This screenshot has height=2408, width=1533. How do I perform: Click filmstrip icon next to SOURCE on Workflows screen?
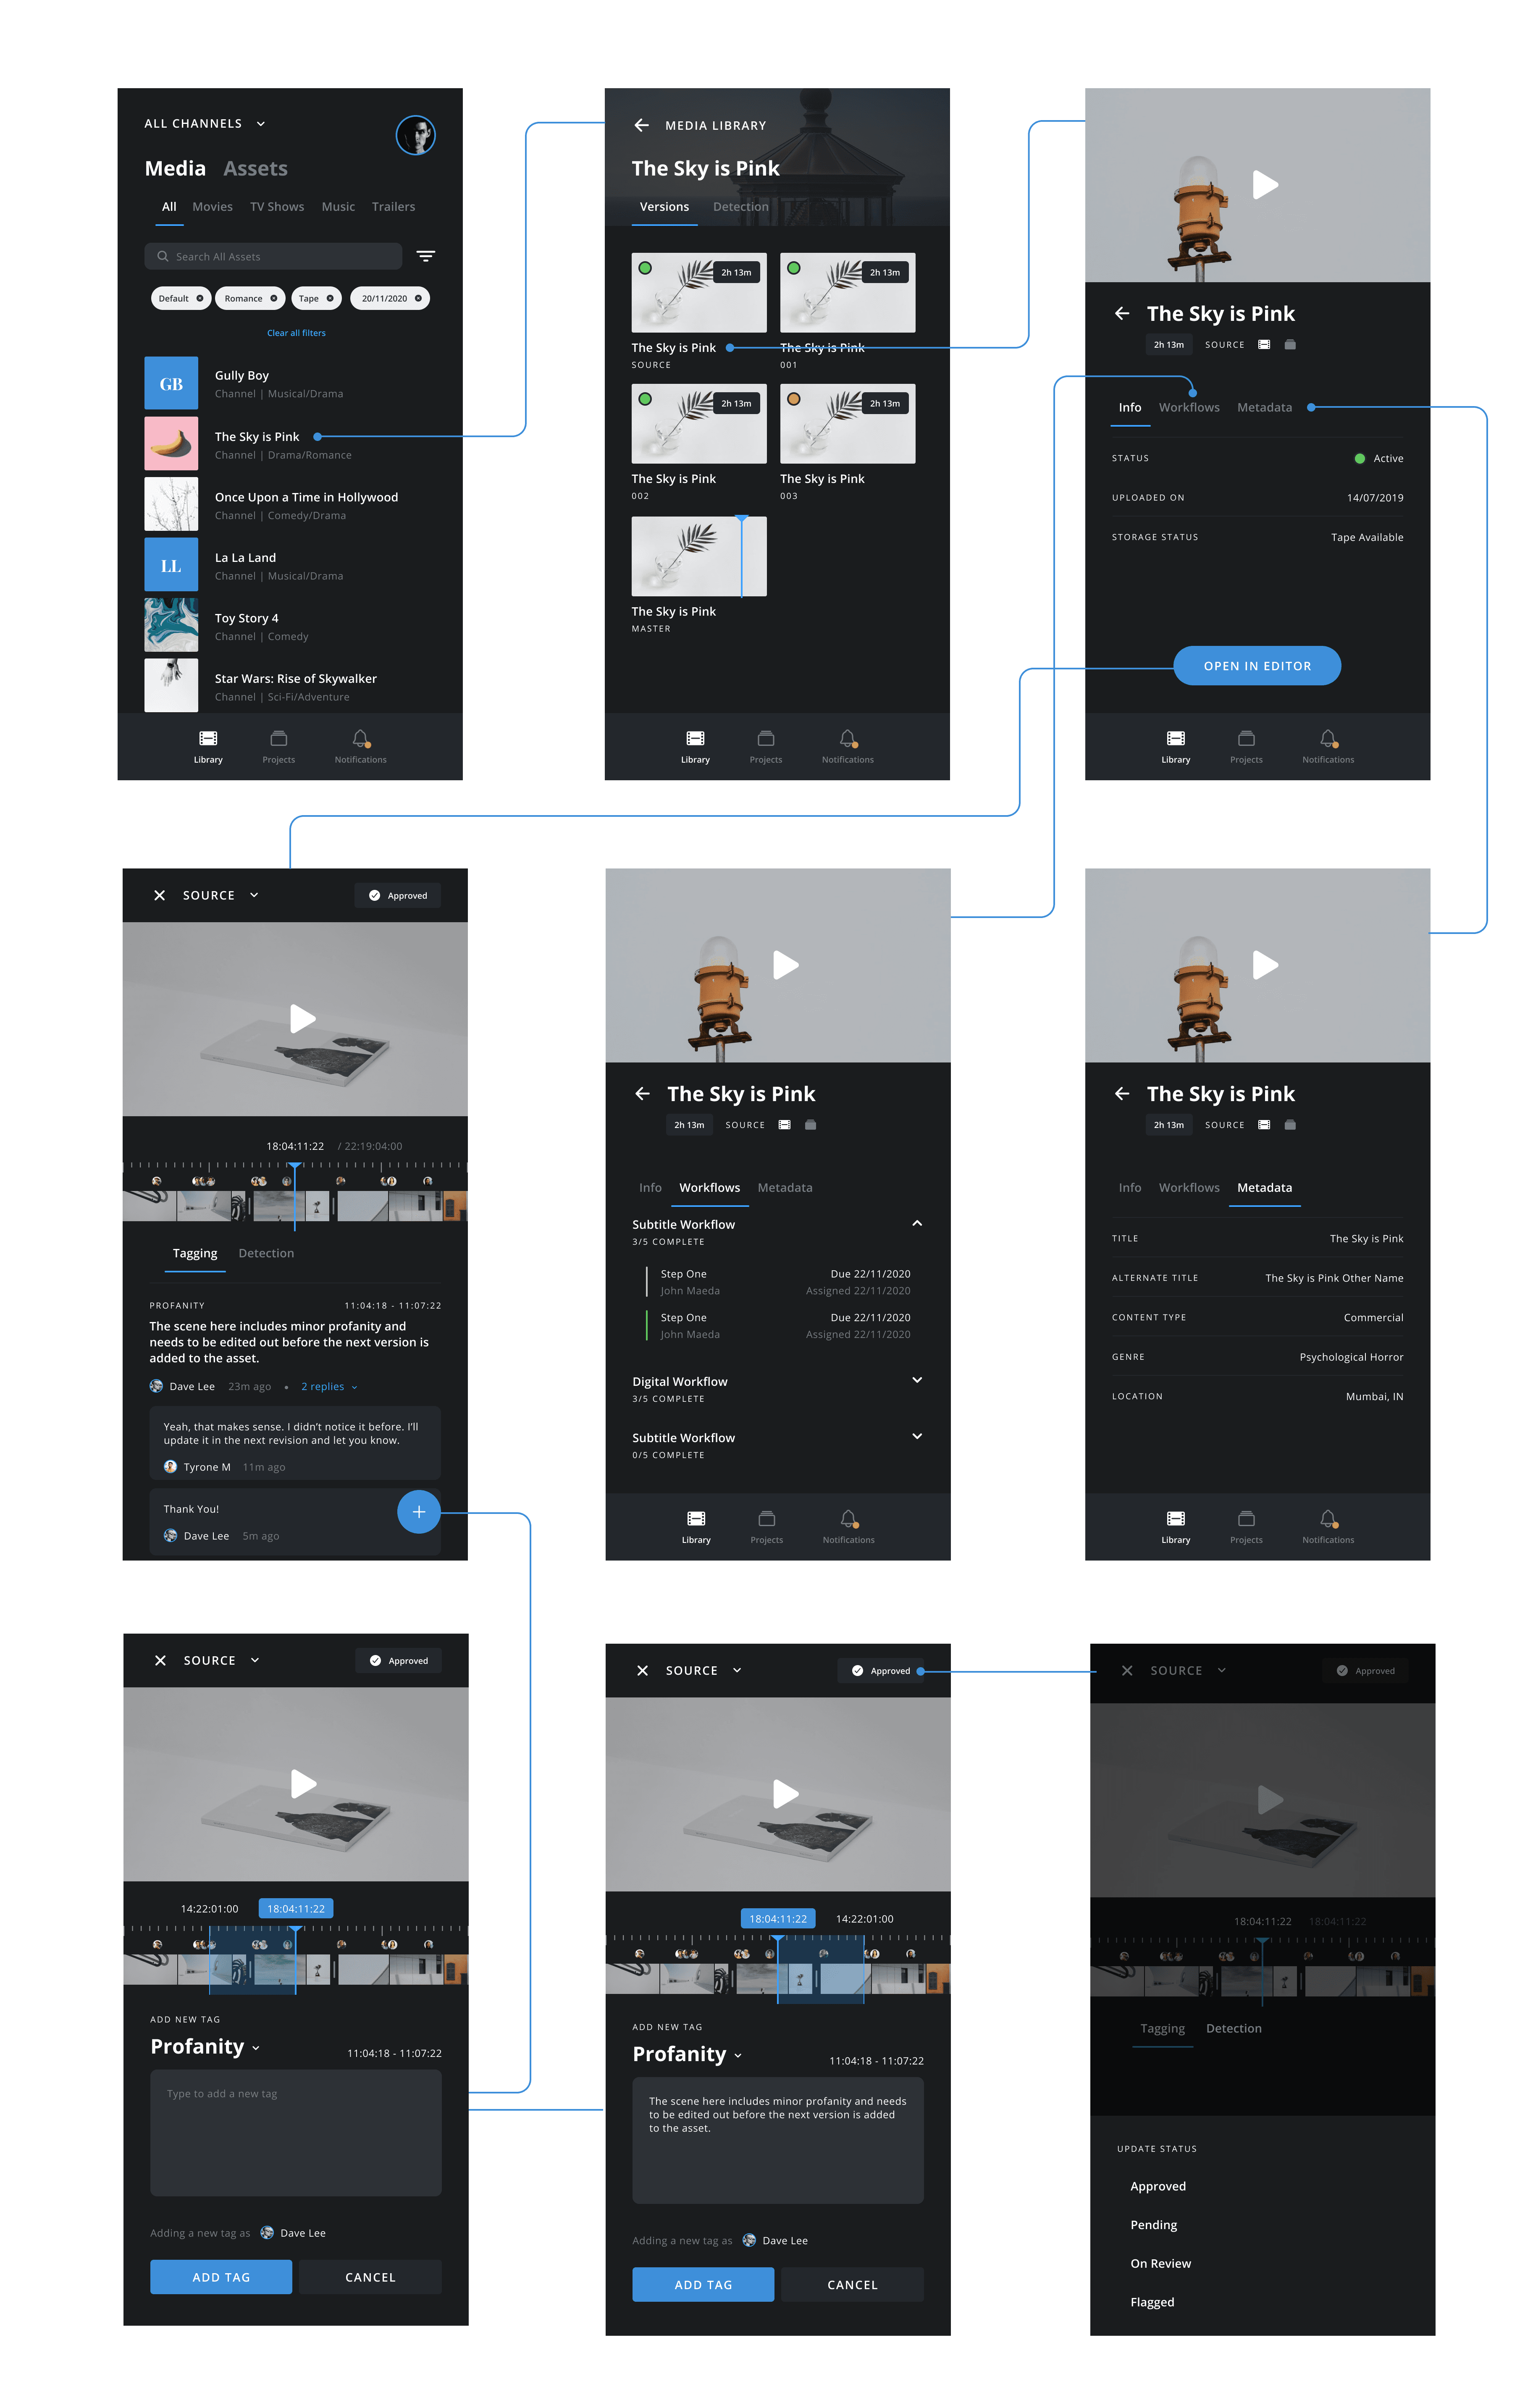coord(785,1125)
